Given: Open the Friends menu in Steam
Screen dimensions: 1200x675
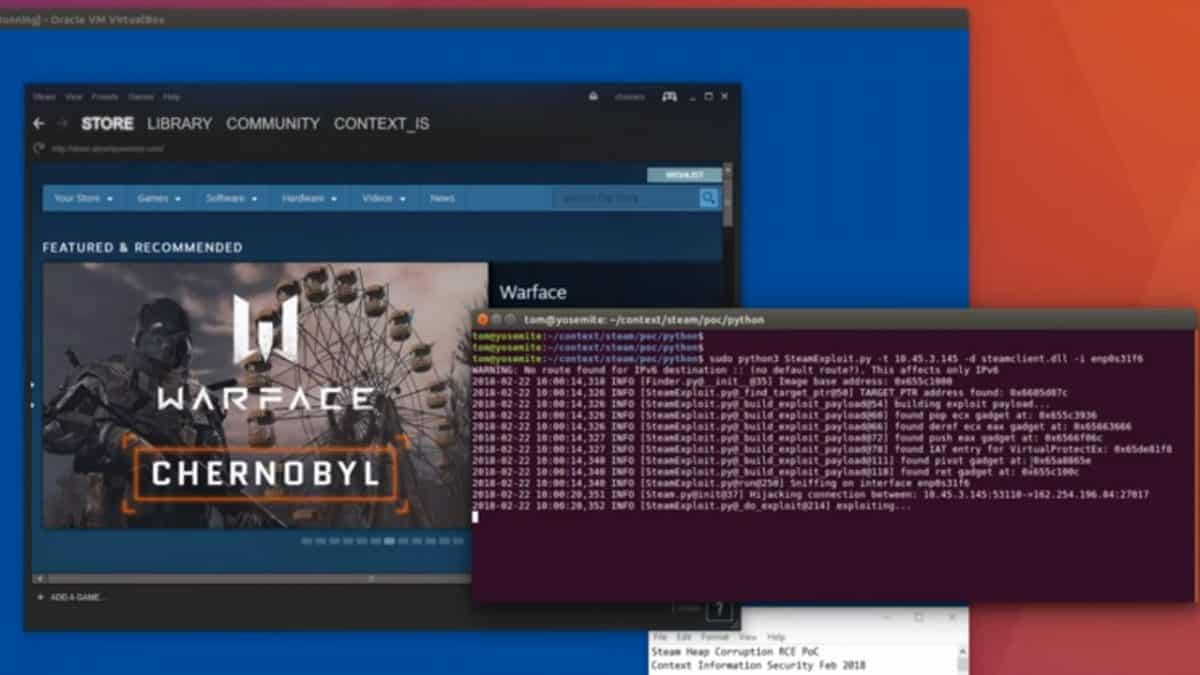Looking at the screenshot, I should click(x=104, y=97).
